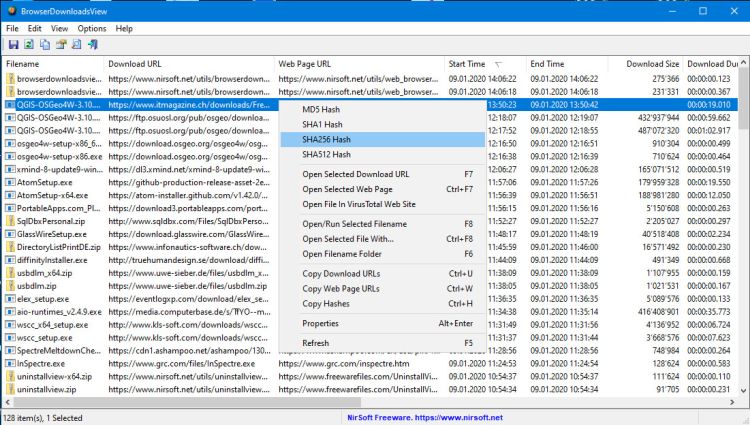Choose Refresh from context menu
This screenshot has width=750, height=425.
point(383,343)
